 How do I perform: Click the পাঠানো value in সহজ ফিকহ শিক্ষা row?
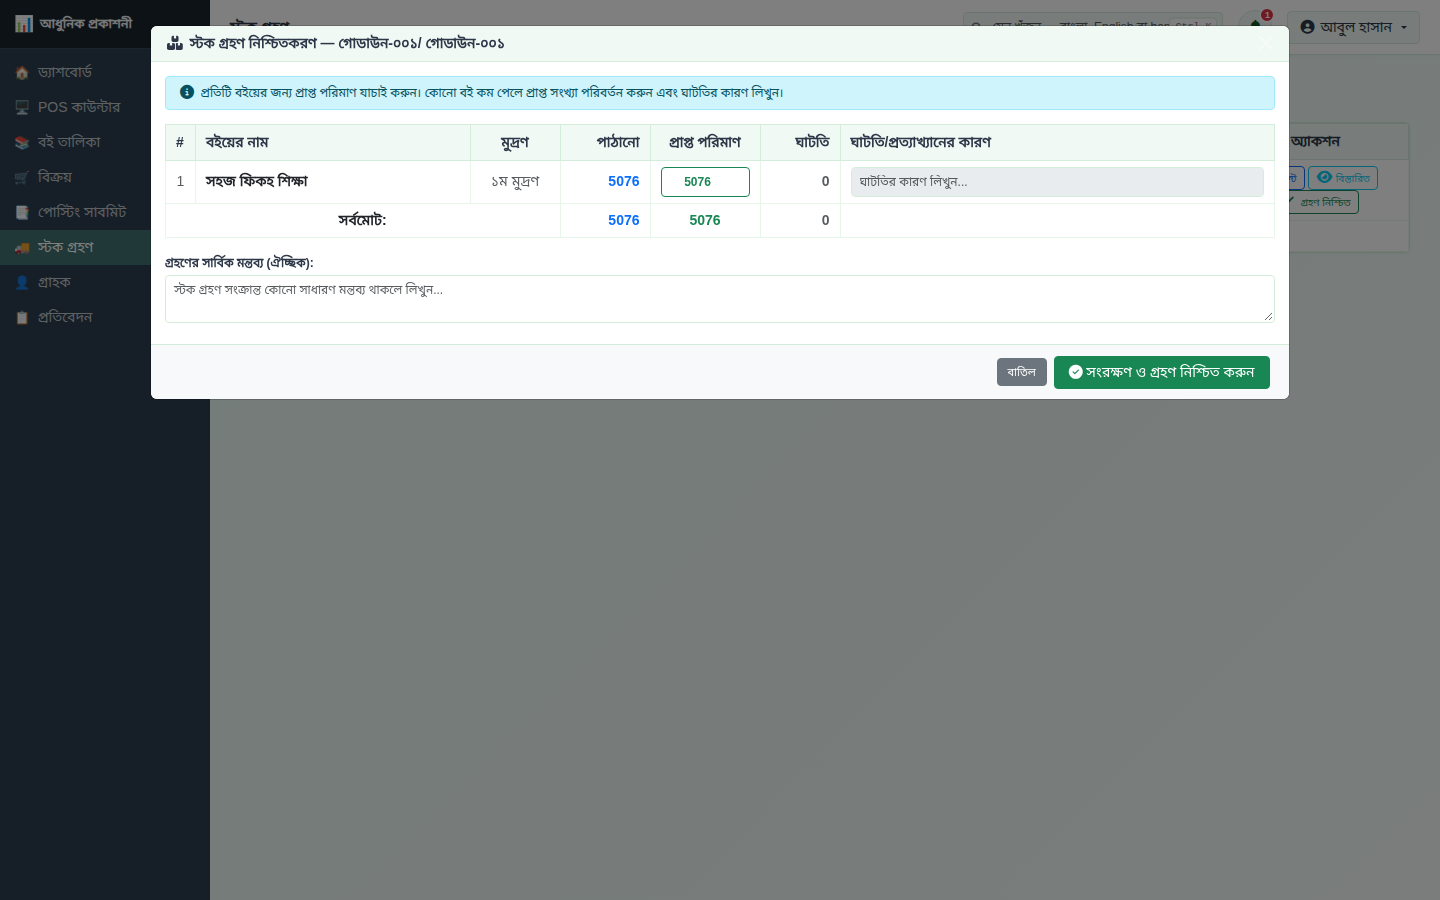[x=624, y=181]
